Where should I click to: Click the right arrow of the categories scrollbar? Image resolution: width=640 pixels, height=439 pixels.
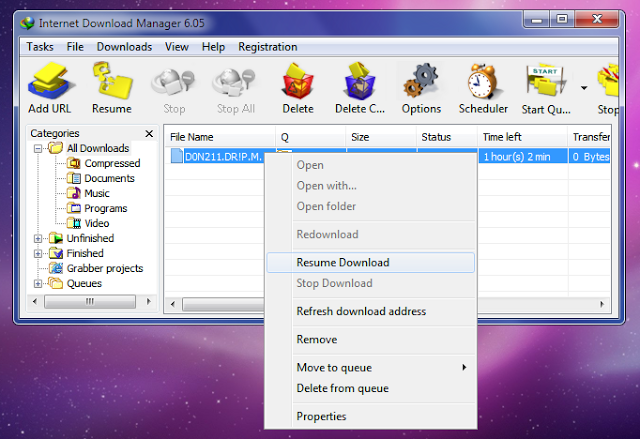(149, 302)
